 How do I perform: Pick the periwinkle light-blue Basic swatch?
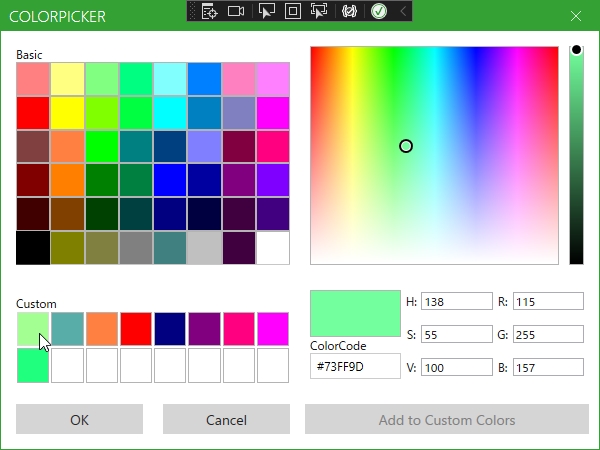(204, 147)
